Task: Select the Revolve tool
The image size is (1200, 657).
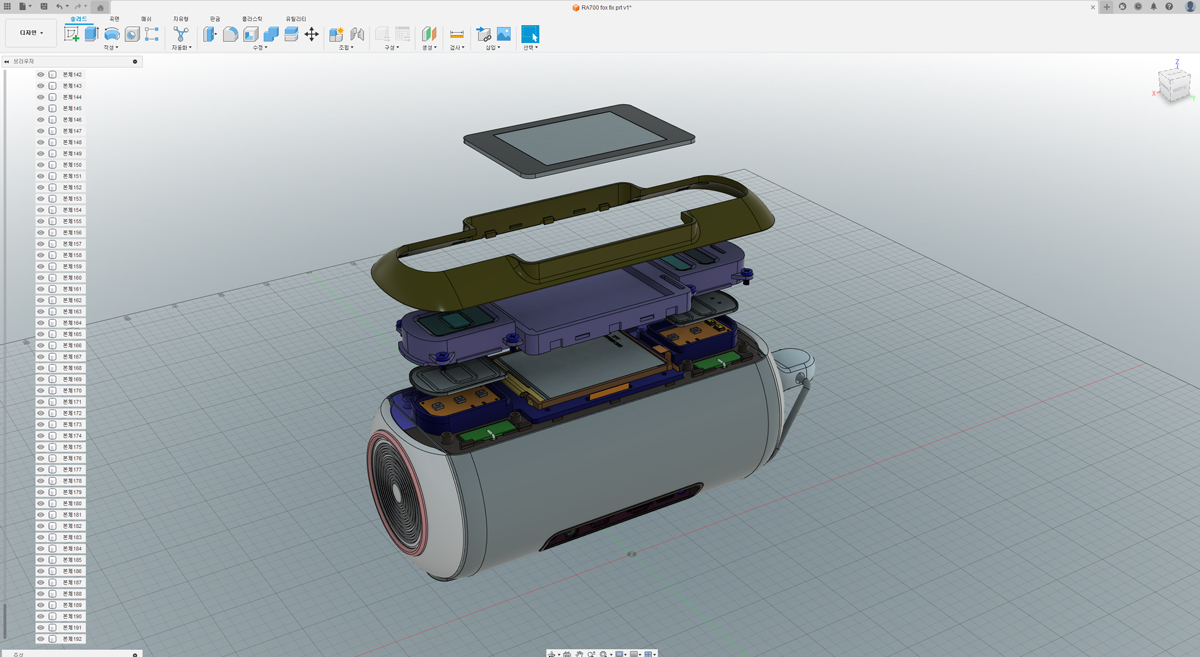Action: (x=112, y=34)
